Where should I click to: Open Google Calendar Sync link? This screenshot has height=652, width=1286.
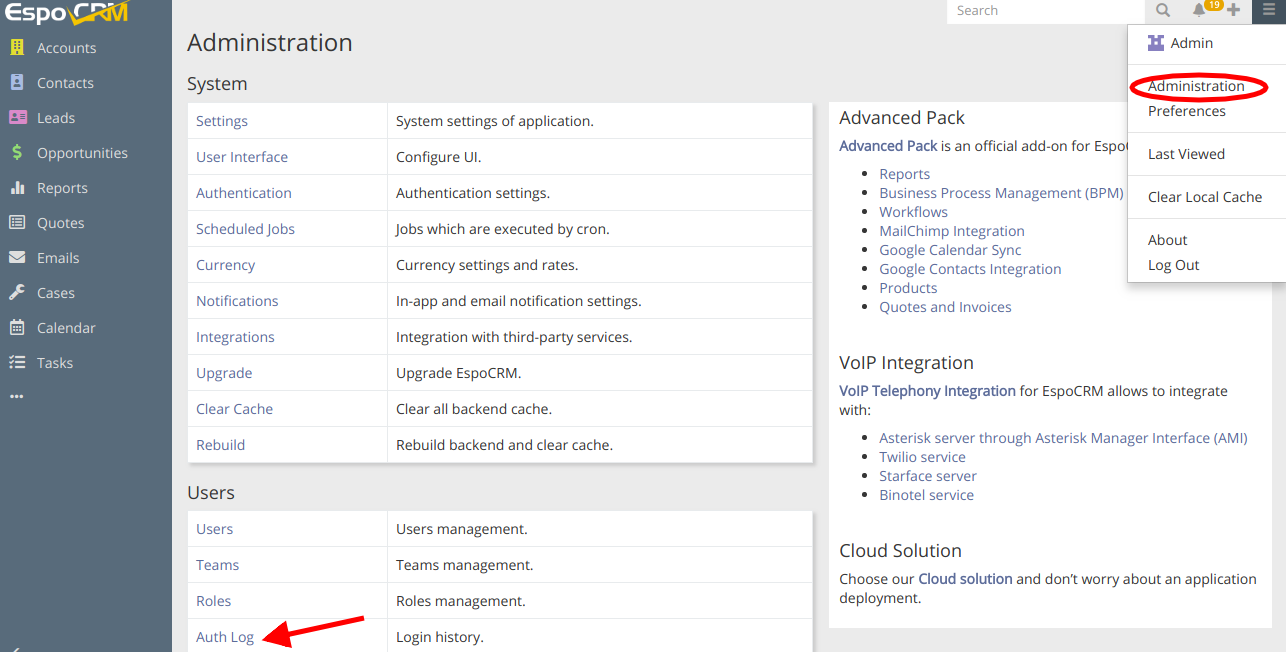click(950, 250)
